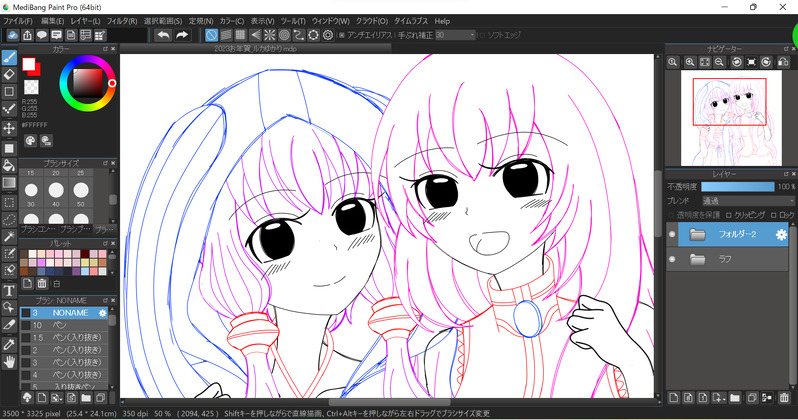Open the フィルタ(R) menu
Viewport: 798px width, 420px height.
pos(122,21)
